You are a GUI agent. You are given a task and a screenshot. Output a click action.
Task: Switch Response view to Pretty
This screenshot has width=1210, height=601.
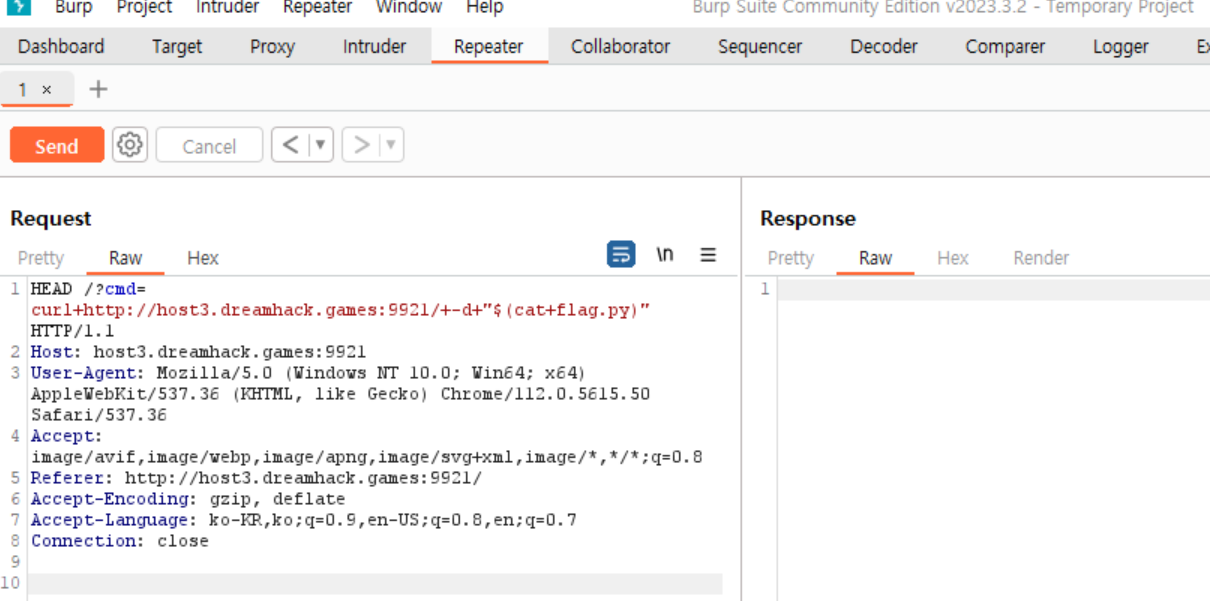tap(791, 258)
